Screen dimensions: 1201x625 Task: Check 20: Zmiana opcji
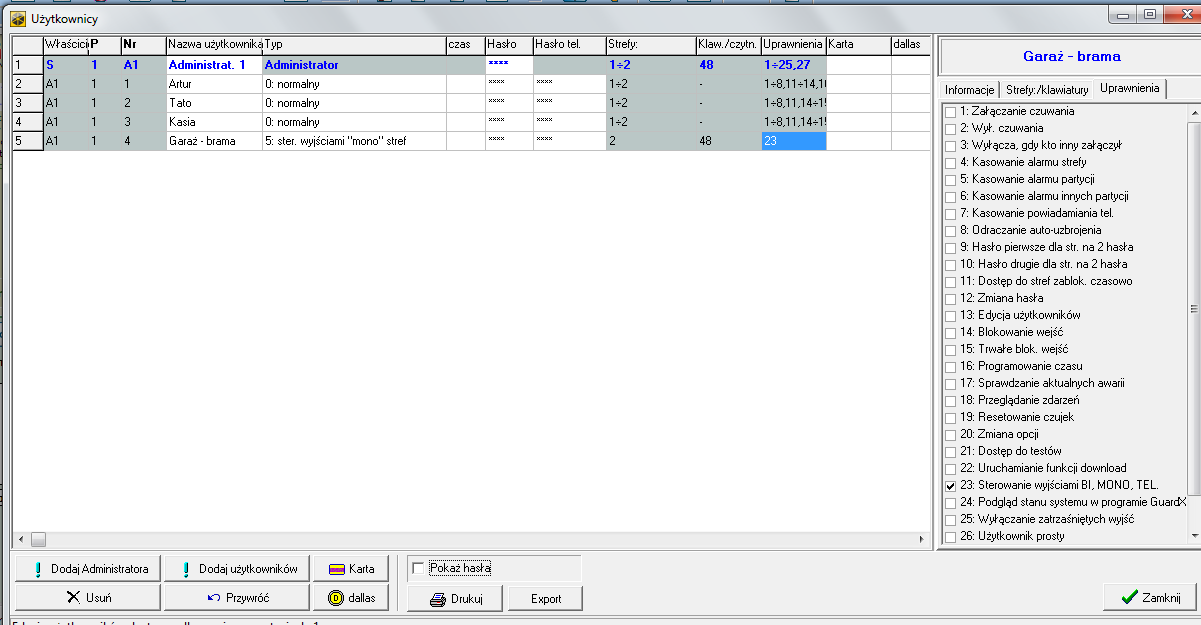tap(950, 434)
